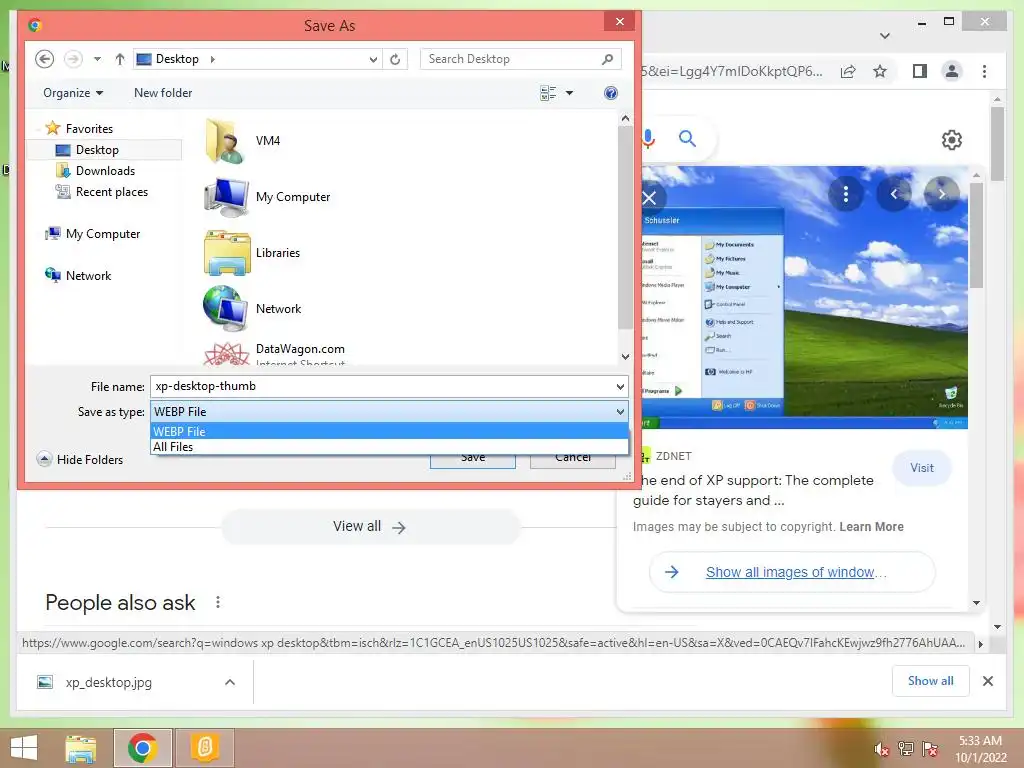This screenshot has height=768, width=1024.
Task: Click the Forward arrow in Save As dialog
Action: click(x=73, y=59)
